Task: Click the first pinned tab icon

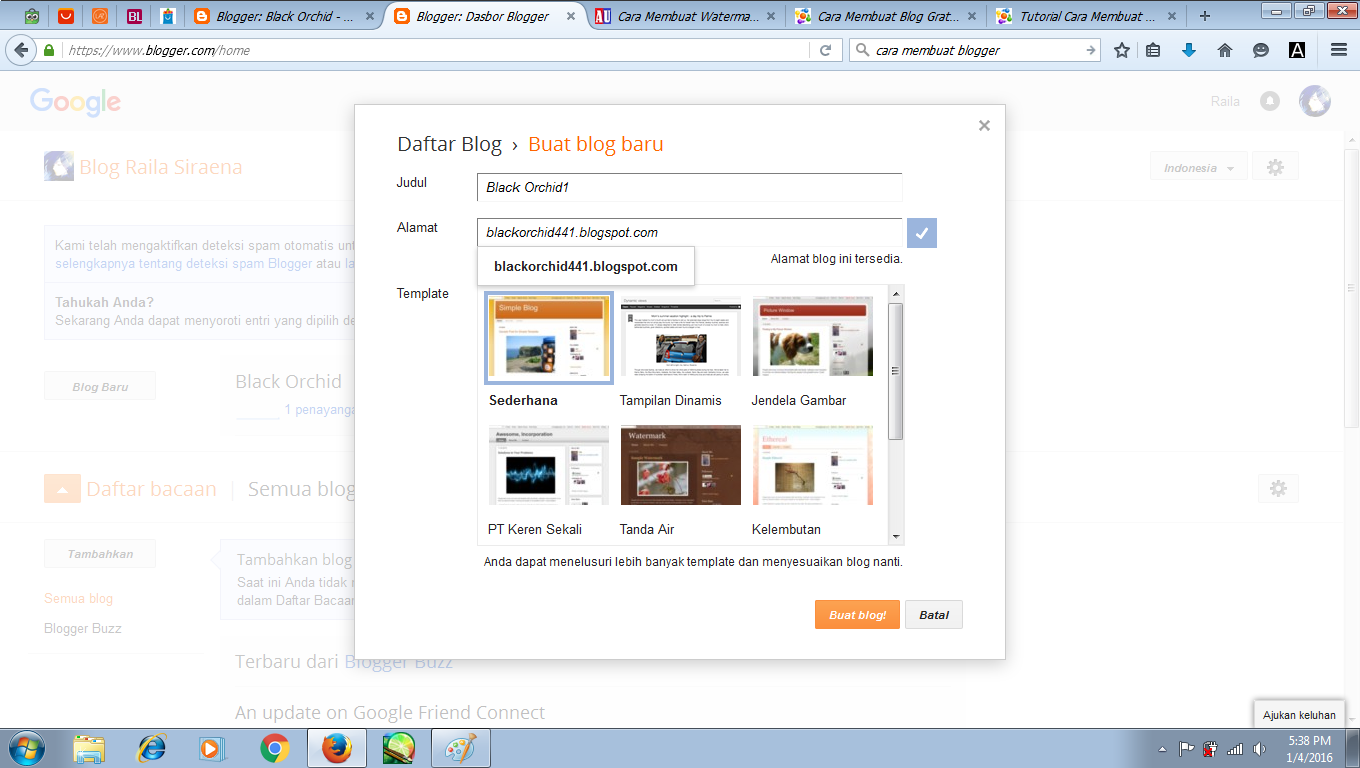Action: (33, 16)
